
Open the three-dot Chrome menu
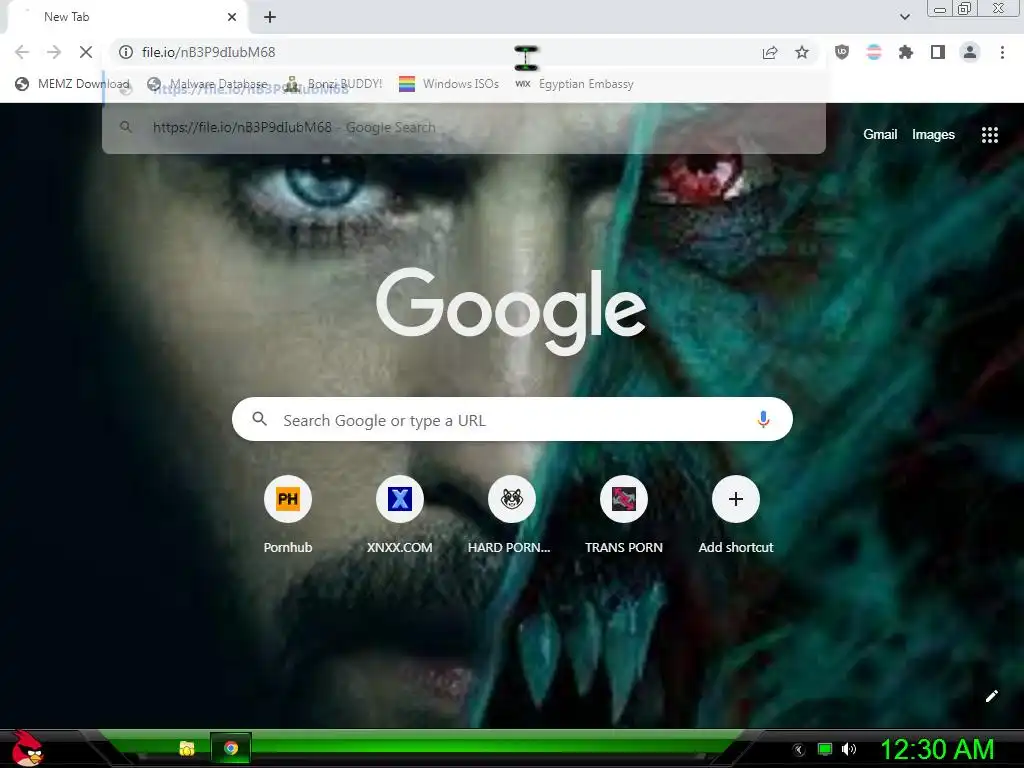coord(1002,52)
